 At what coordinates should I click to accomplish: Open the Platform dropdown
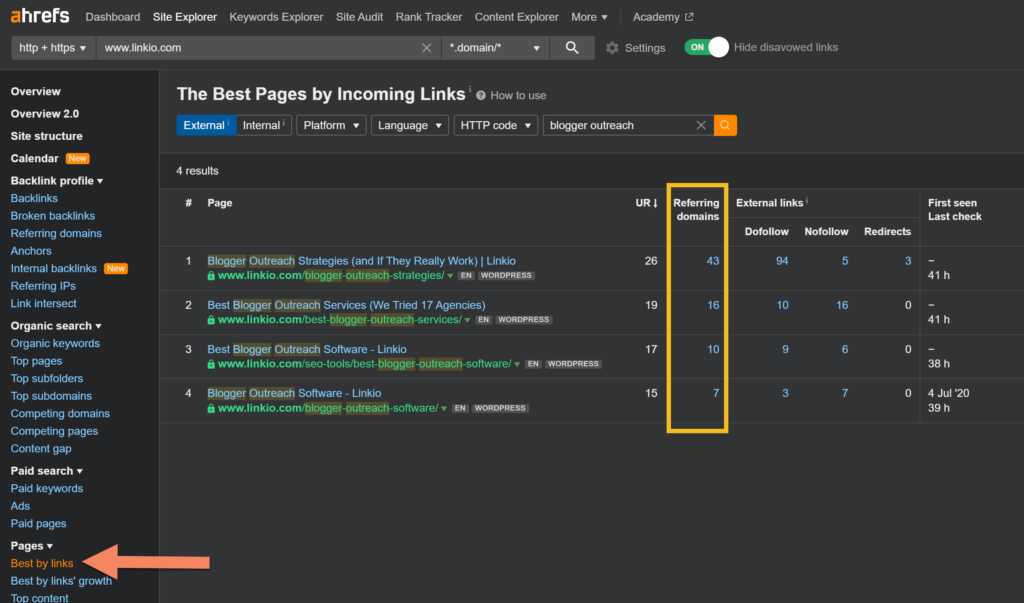click(x=330, y=125)
